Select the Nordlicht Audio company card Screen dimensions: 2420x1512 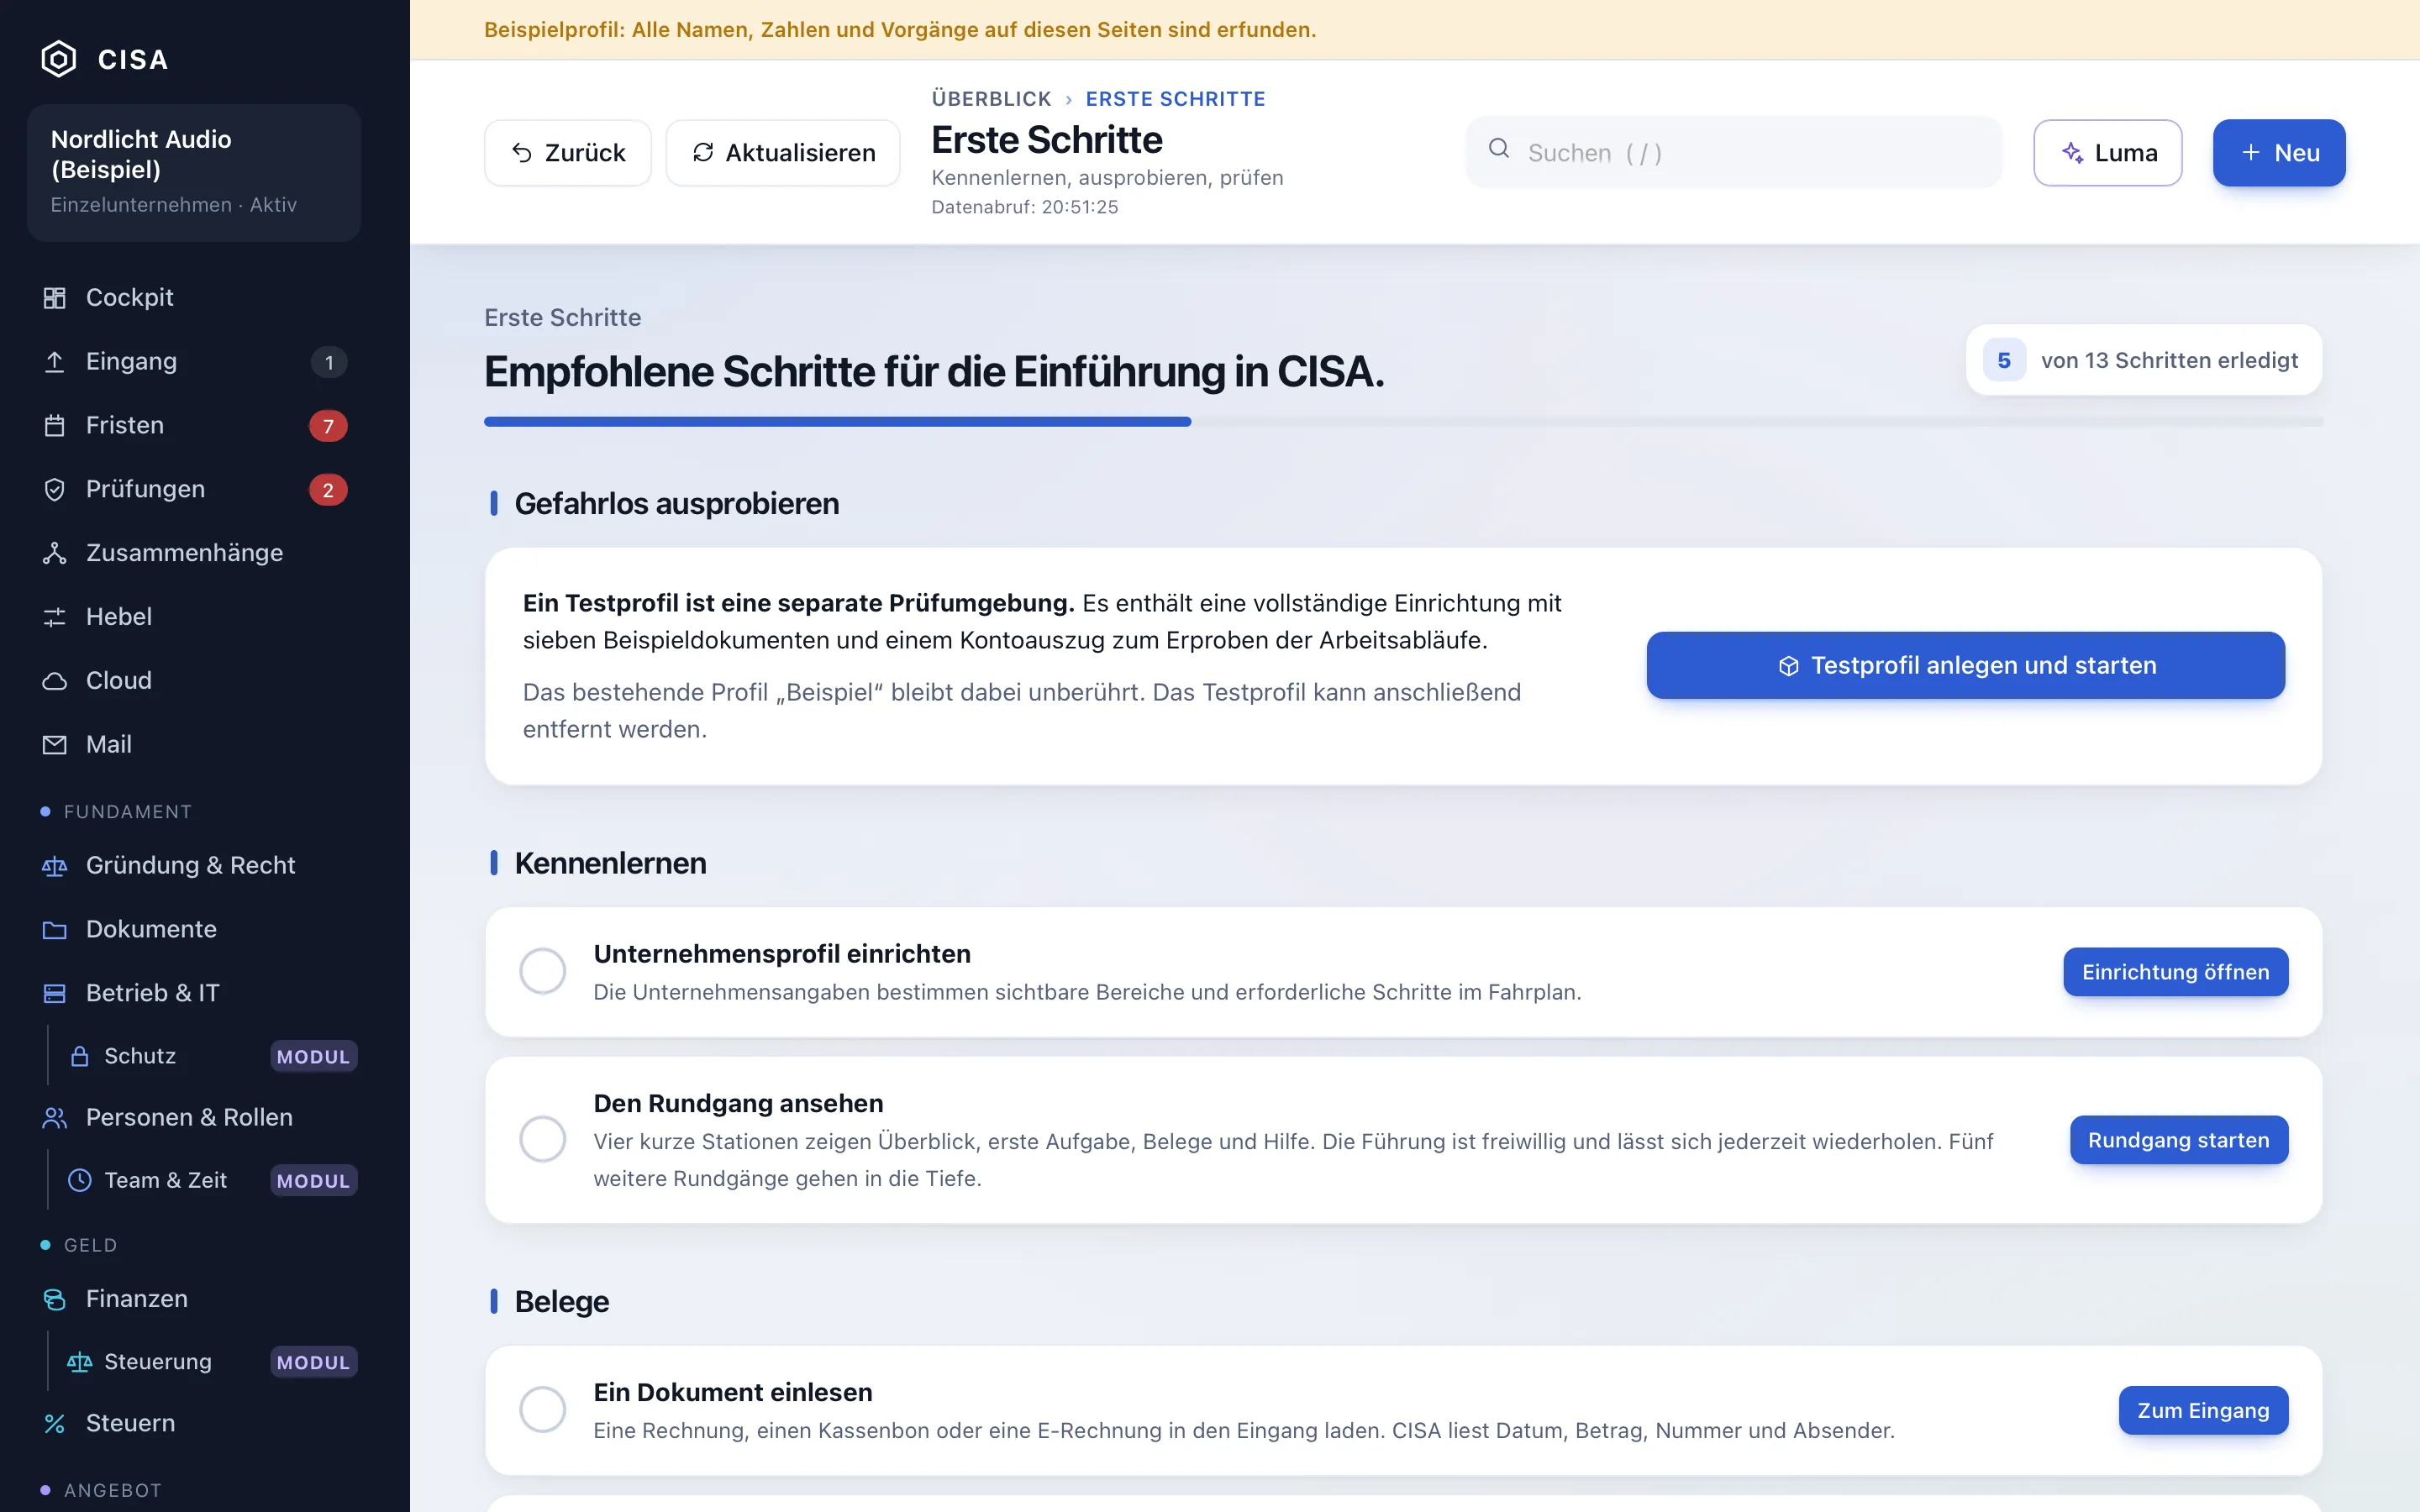[194, 172]
